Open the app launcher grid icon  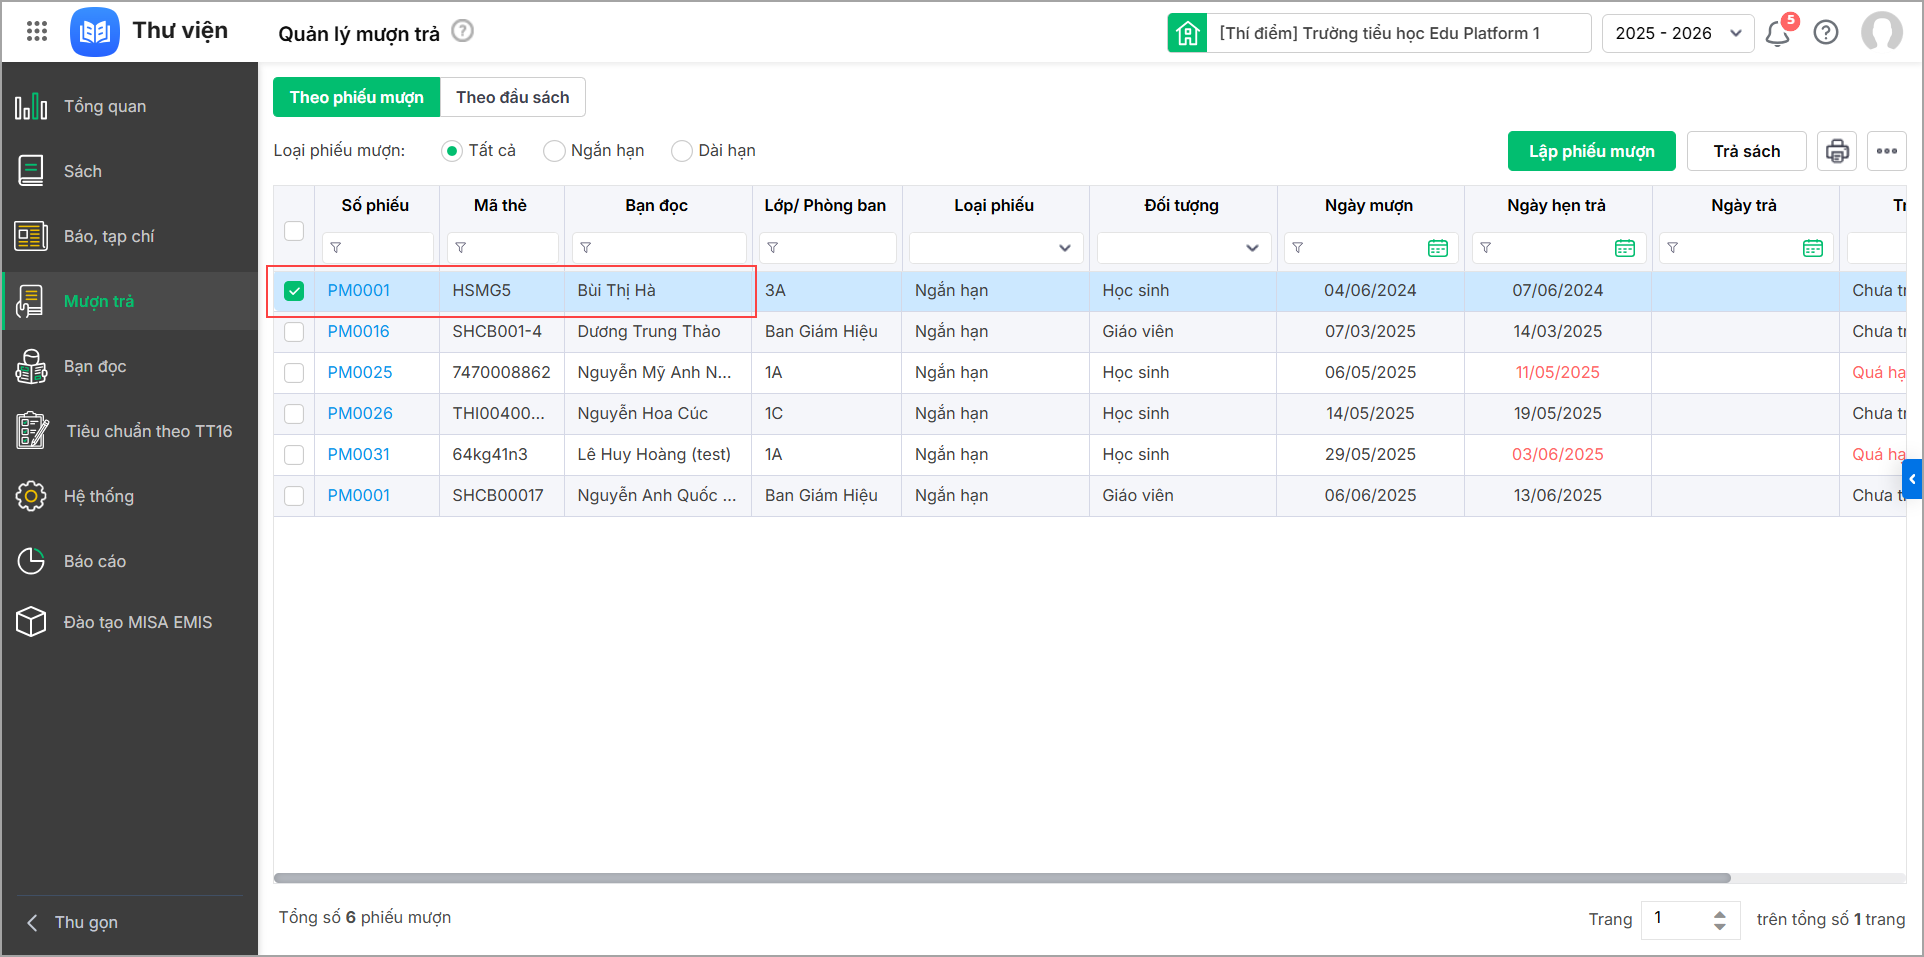37,32
